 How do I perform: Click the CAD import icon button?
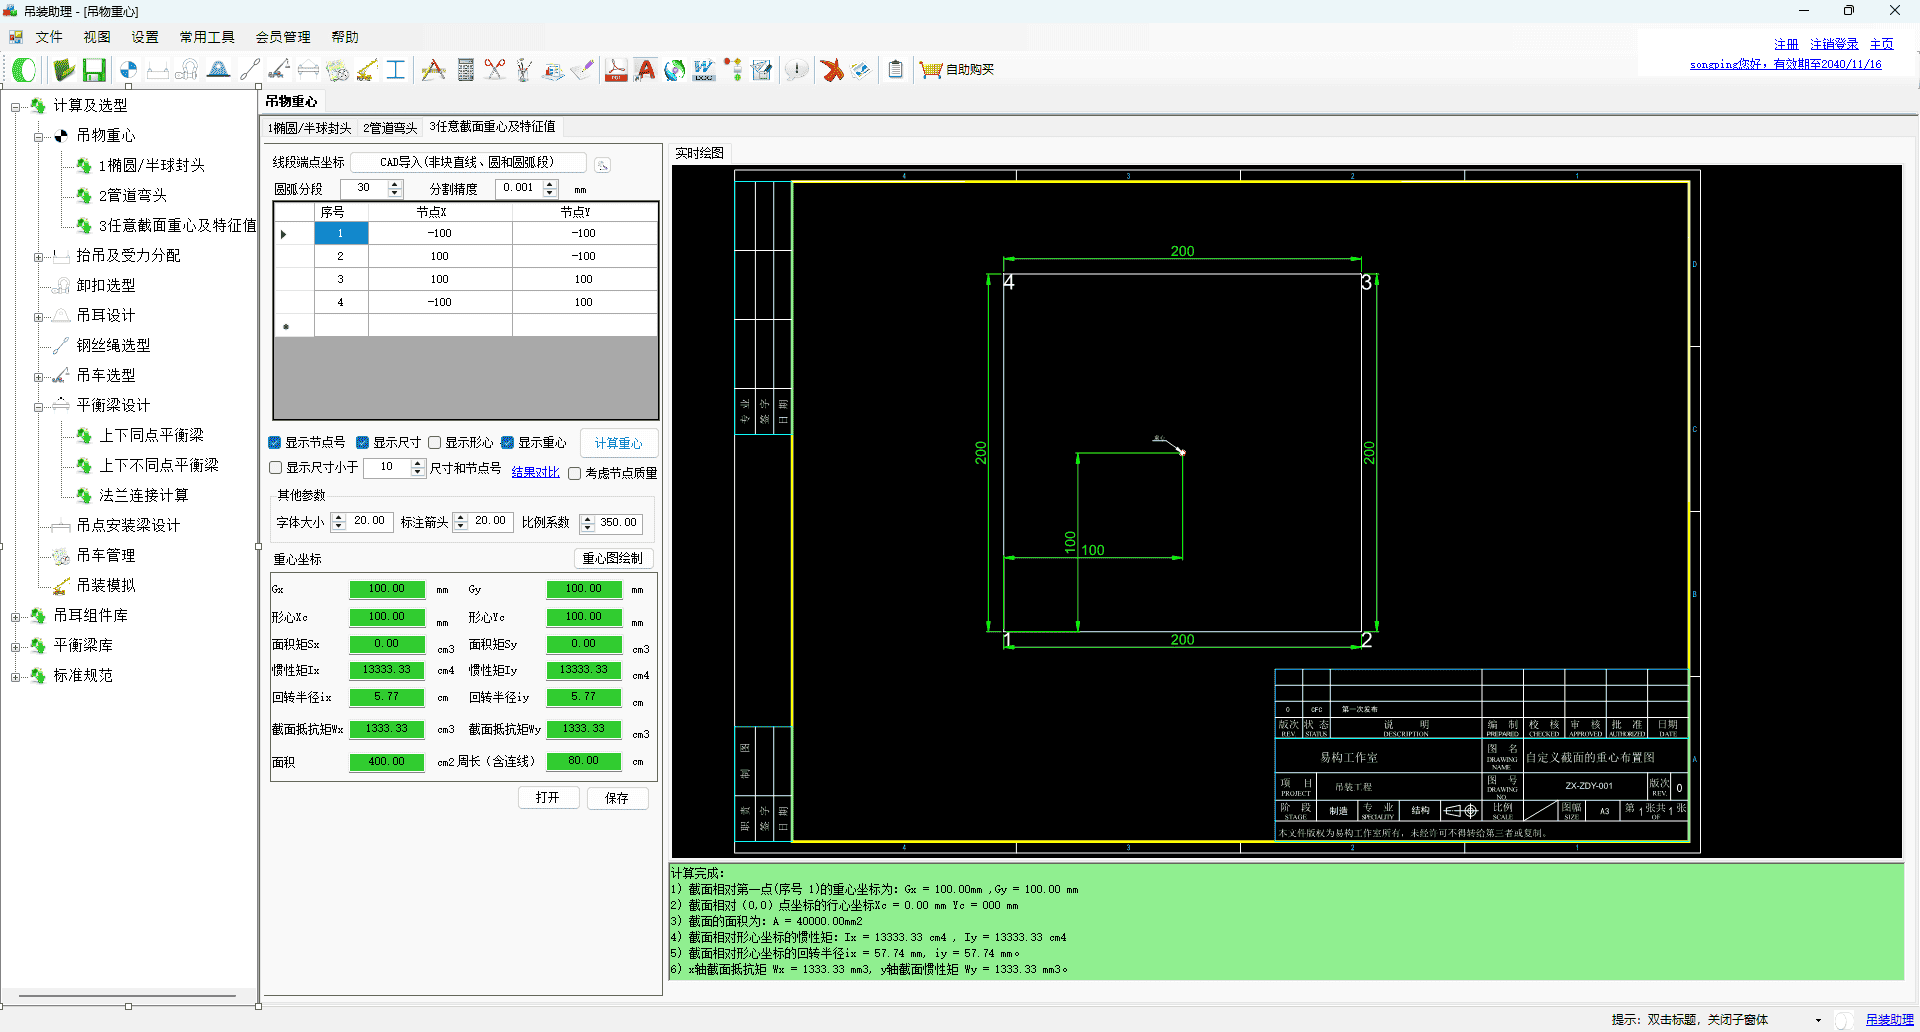(x=602, y=165)
